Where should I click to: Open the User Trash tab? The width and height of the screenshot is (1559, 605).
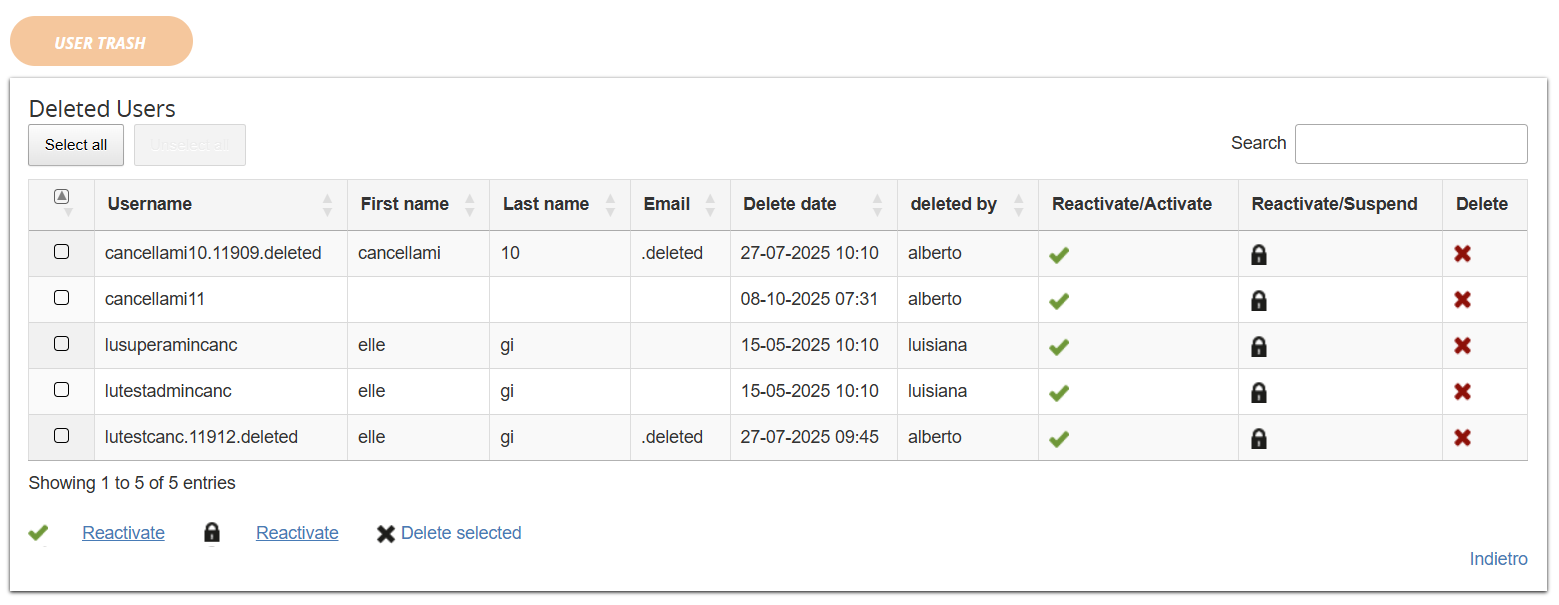click(x=100, y=42)
